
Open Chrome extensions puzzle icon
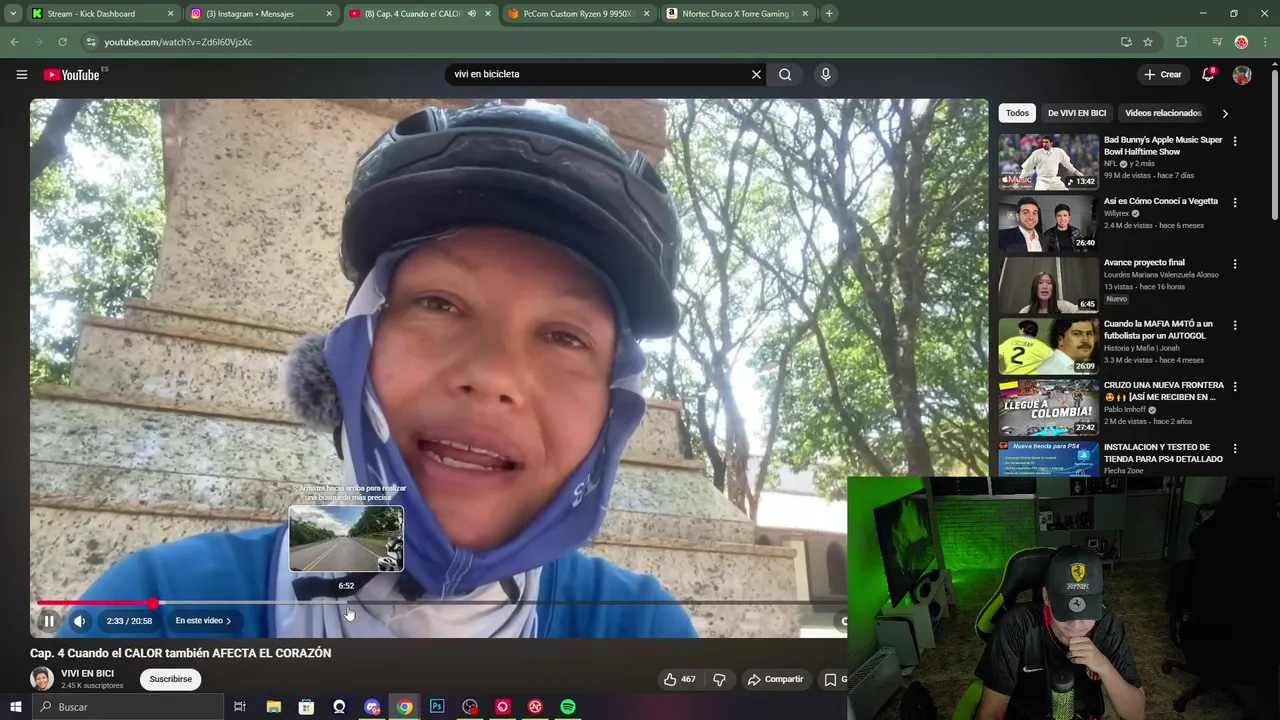[x=1181, y=42]
